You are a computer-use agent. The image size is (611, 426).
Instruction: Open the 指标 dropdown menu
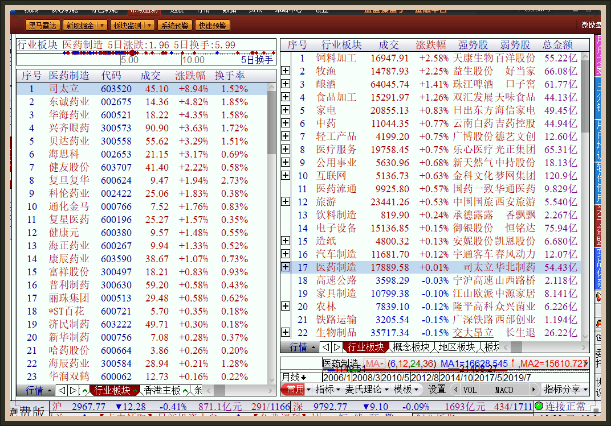[x=328, y=389]
